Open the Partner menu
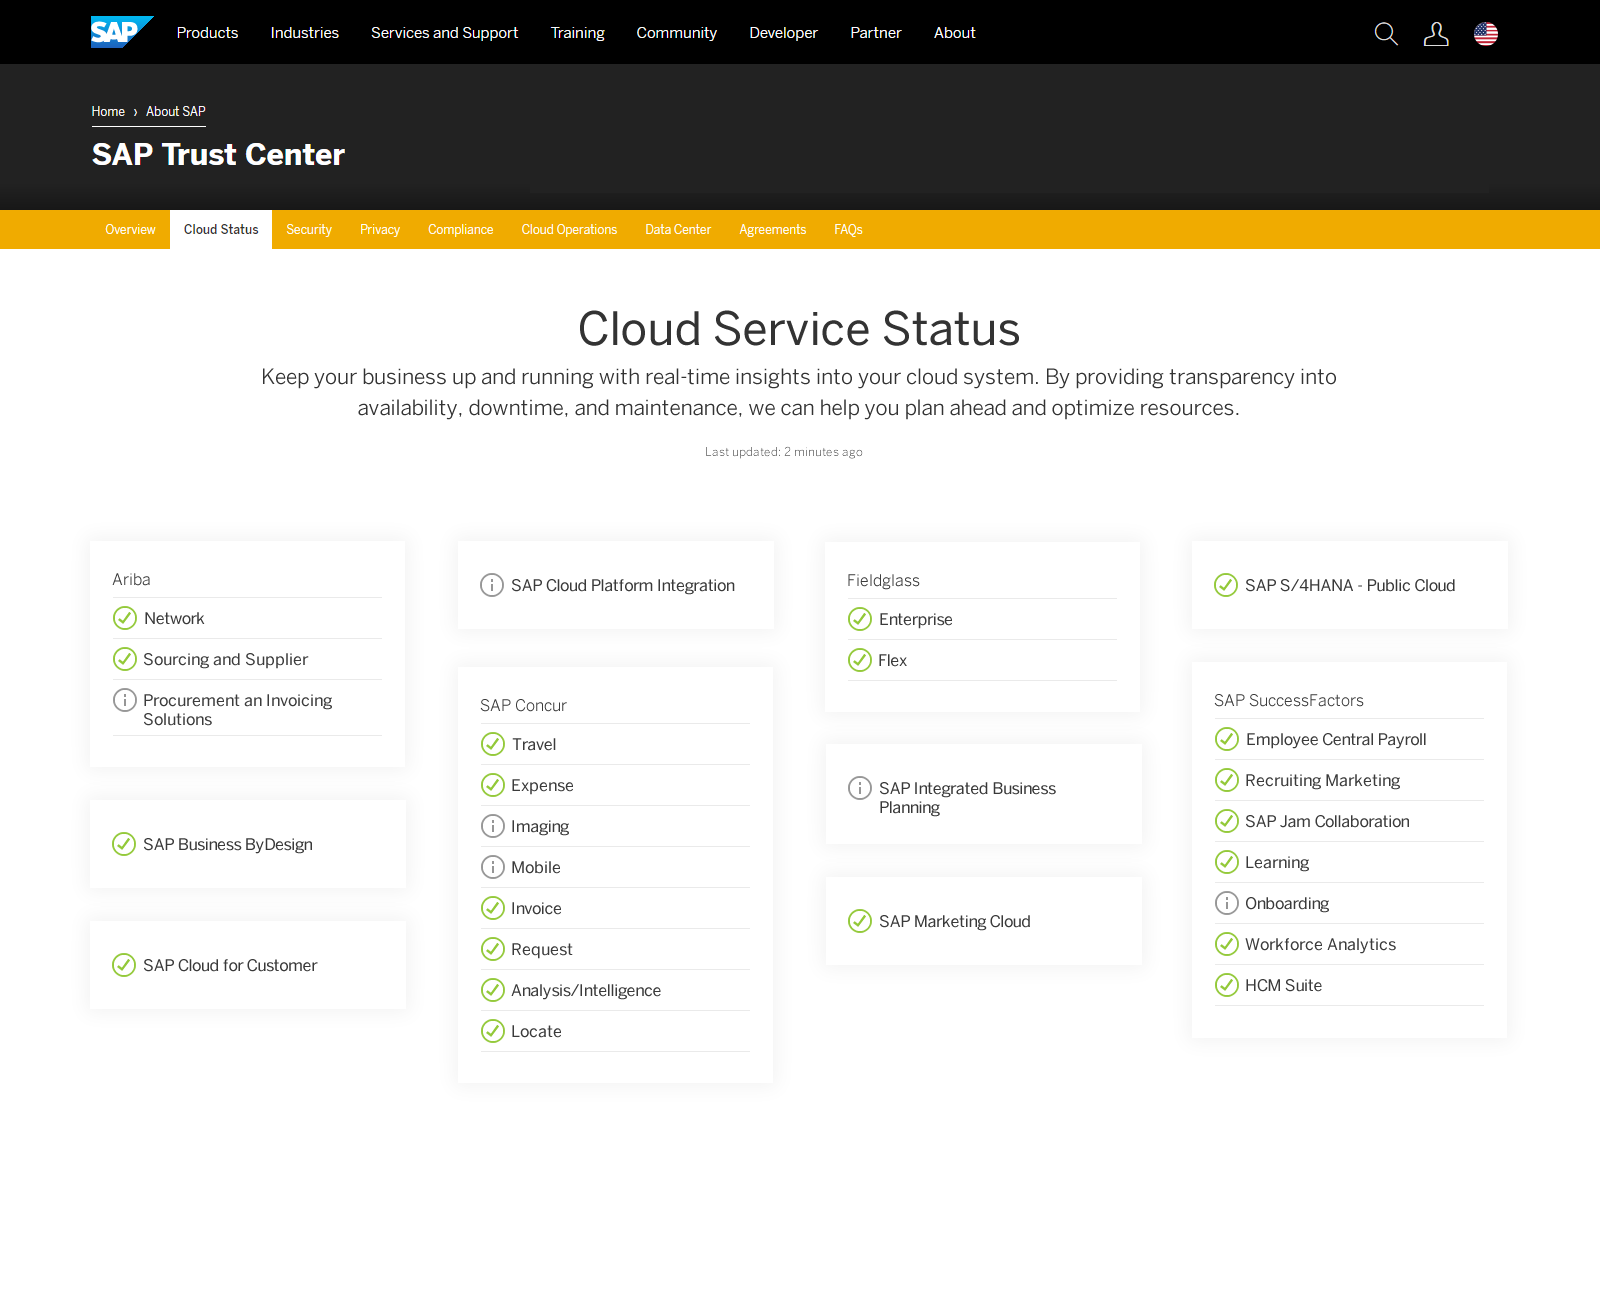 (876, 33)
